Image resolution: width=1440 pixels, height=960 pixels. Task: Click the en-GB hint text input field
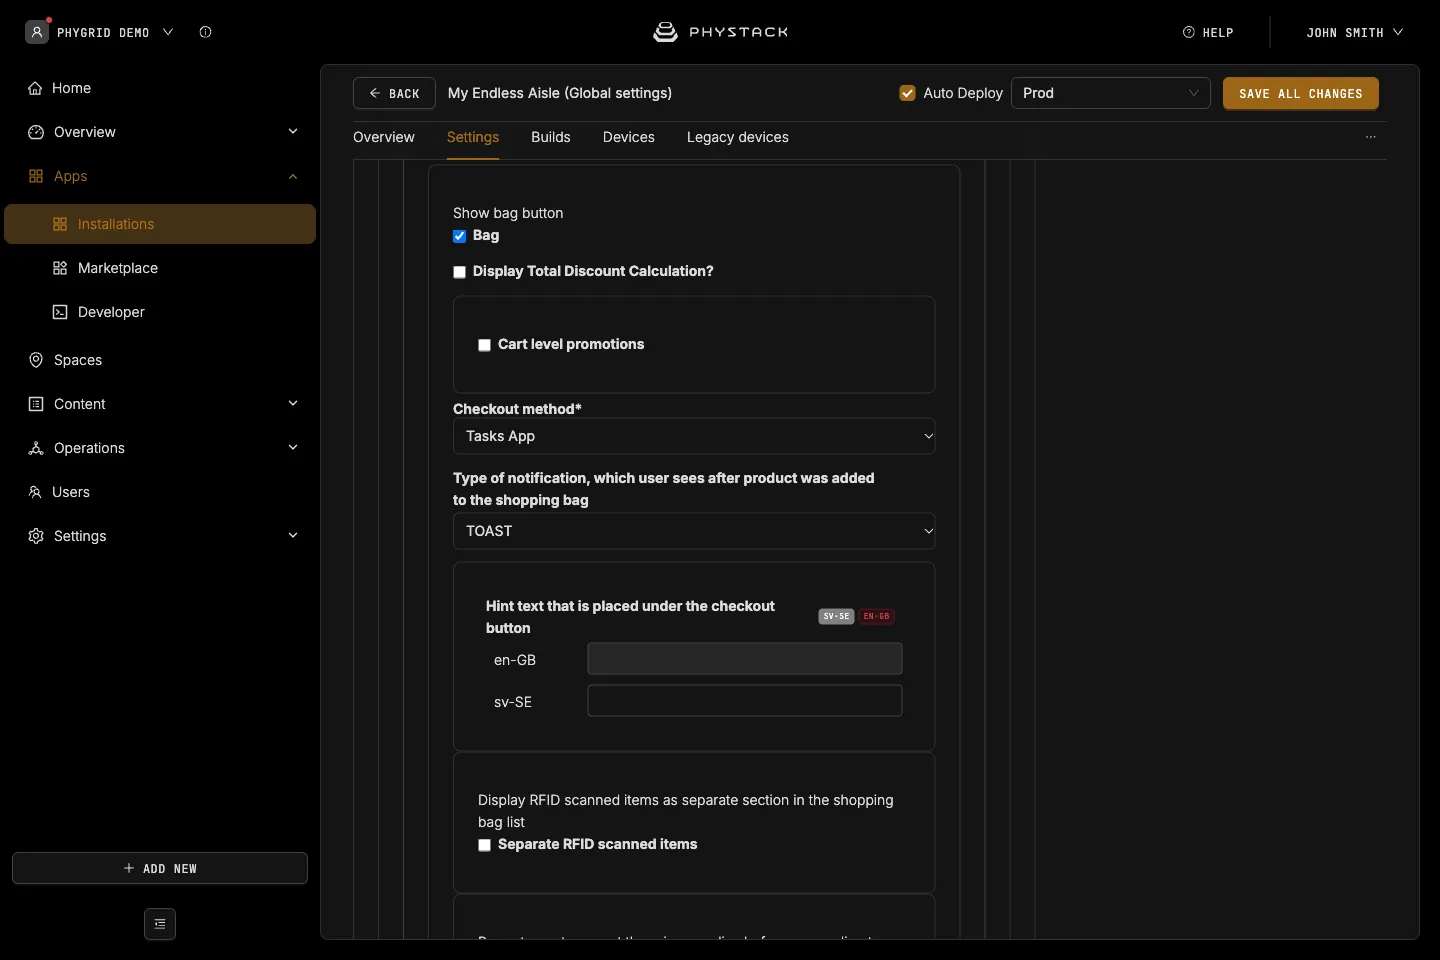[745, 659]
